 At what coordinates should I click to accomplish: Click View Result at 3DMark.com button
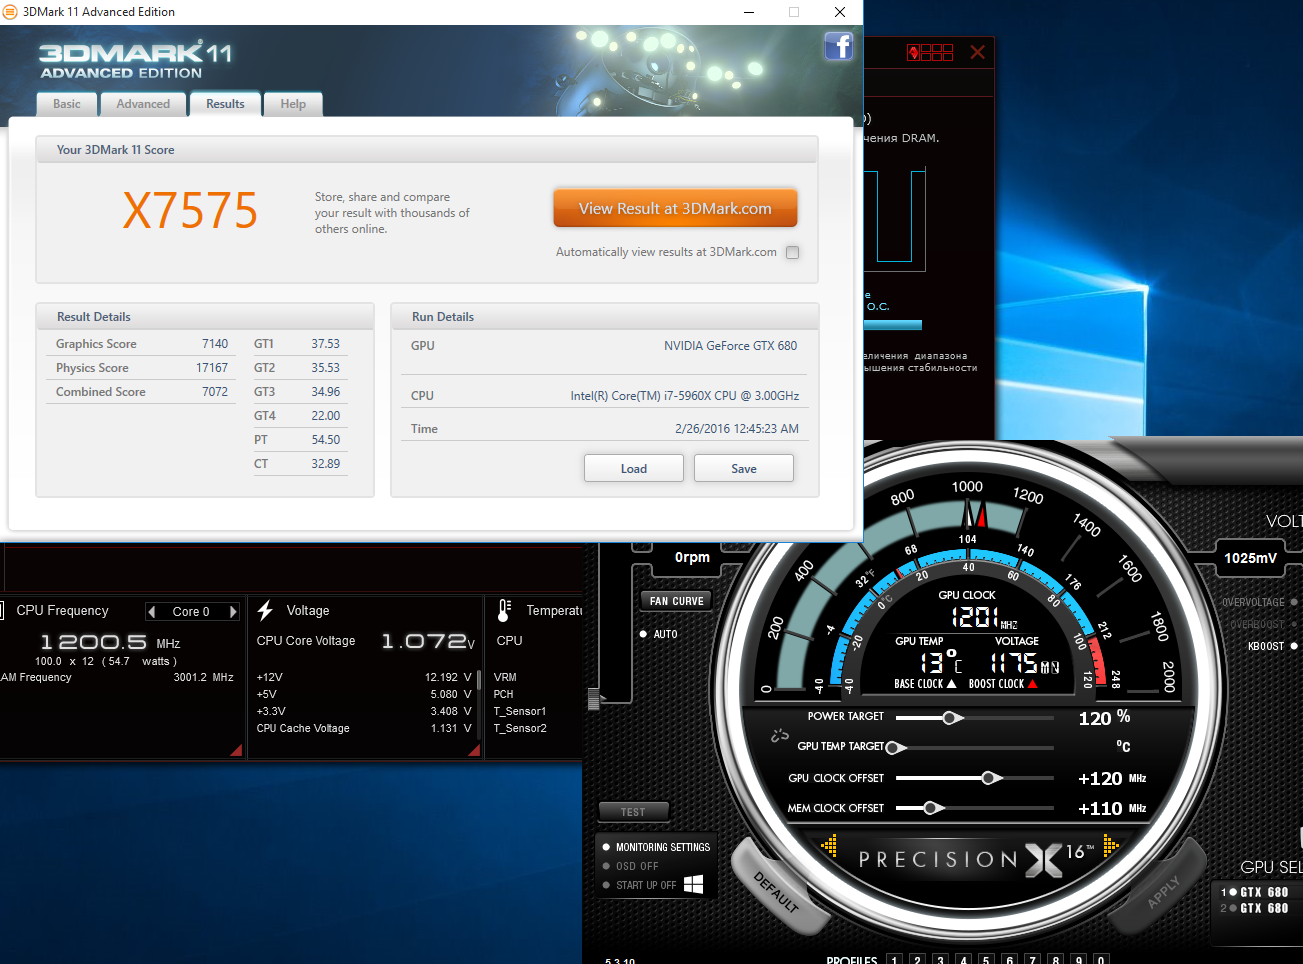point(675,209)
